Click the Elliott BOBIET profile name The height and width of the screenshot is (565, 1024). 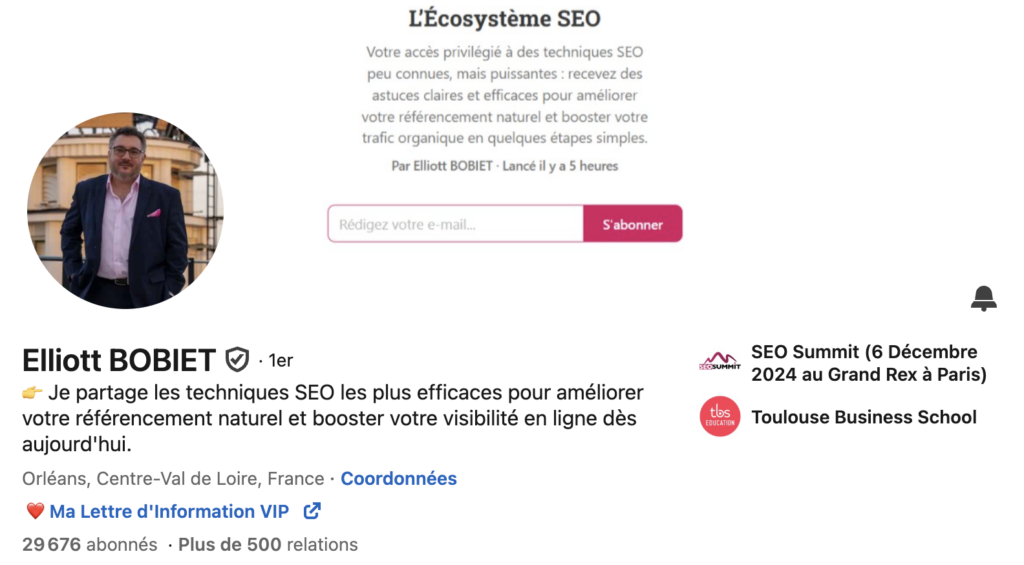click(119, 359)
